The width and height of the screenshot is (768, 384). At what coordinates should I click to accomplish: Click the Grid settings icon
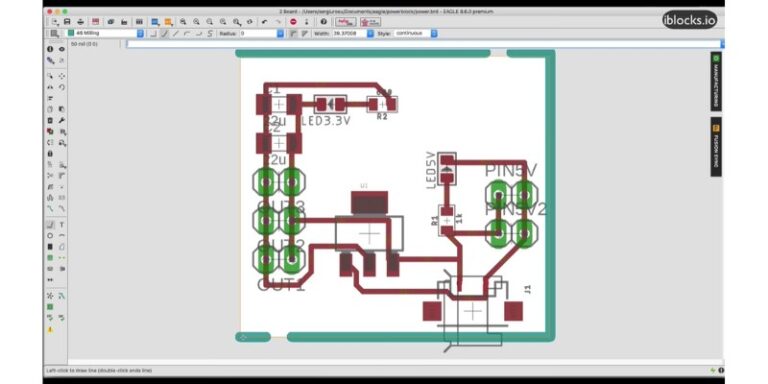54,33
